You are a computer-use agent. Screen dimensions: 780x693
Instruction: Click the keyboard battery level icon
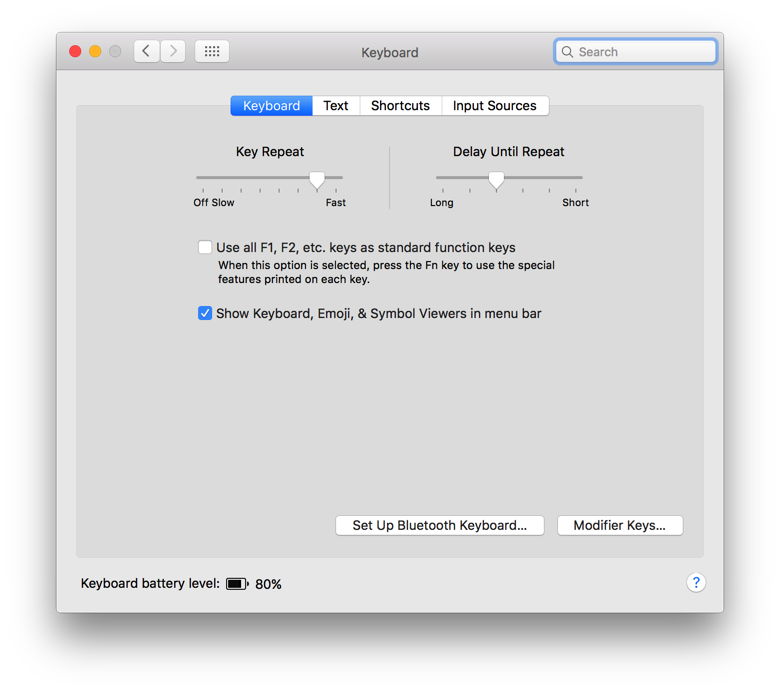point(237,584)
